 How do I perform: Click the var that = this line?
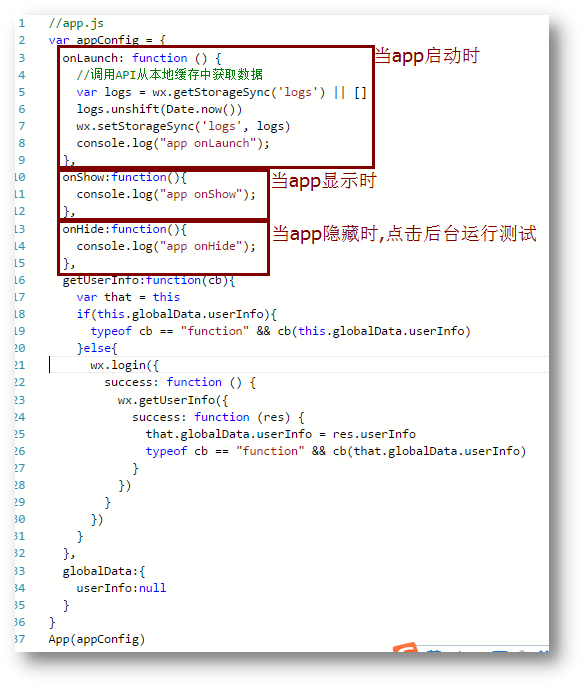tap(128, 297)
